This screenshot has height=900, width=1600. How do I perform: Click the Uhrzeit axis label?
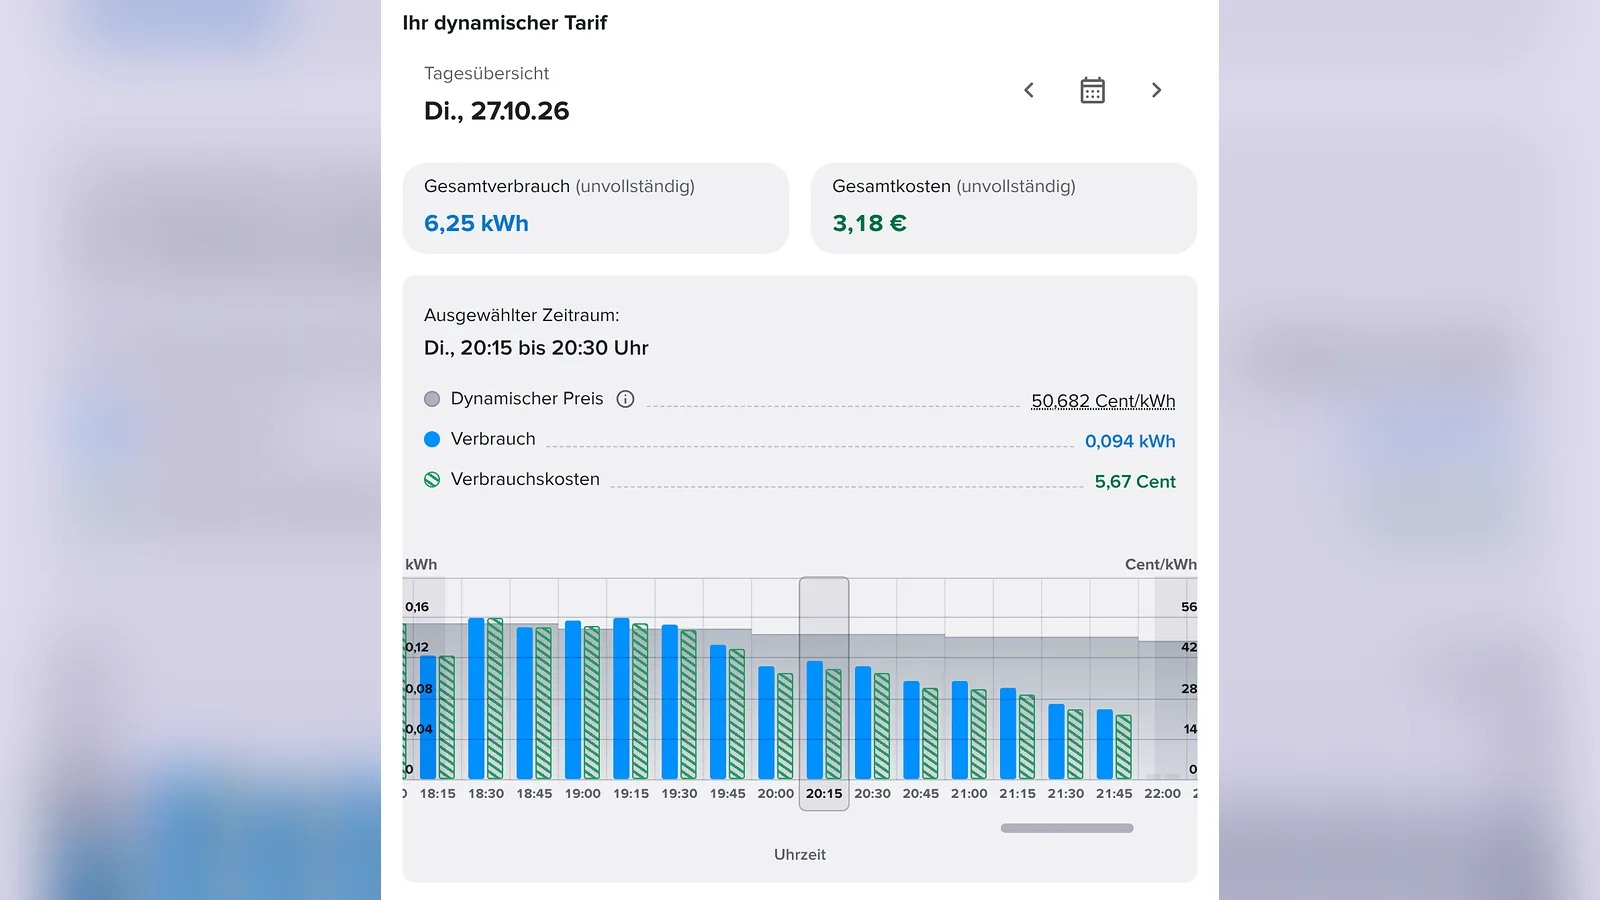[x=800, y=854]
